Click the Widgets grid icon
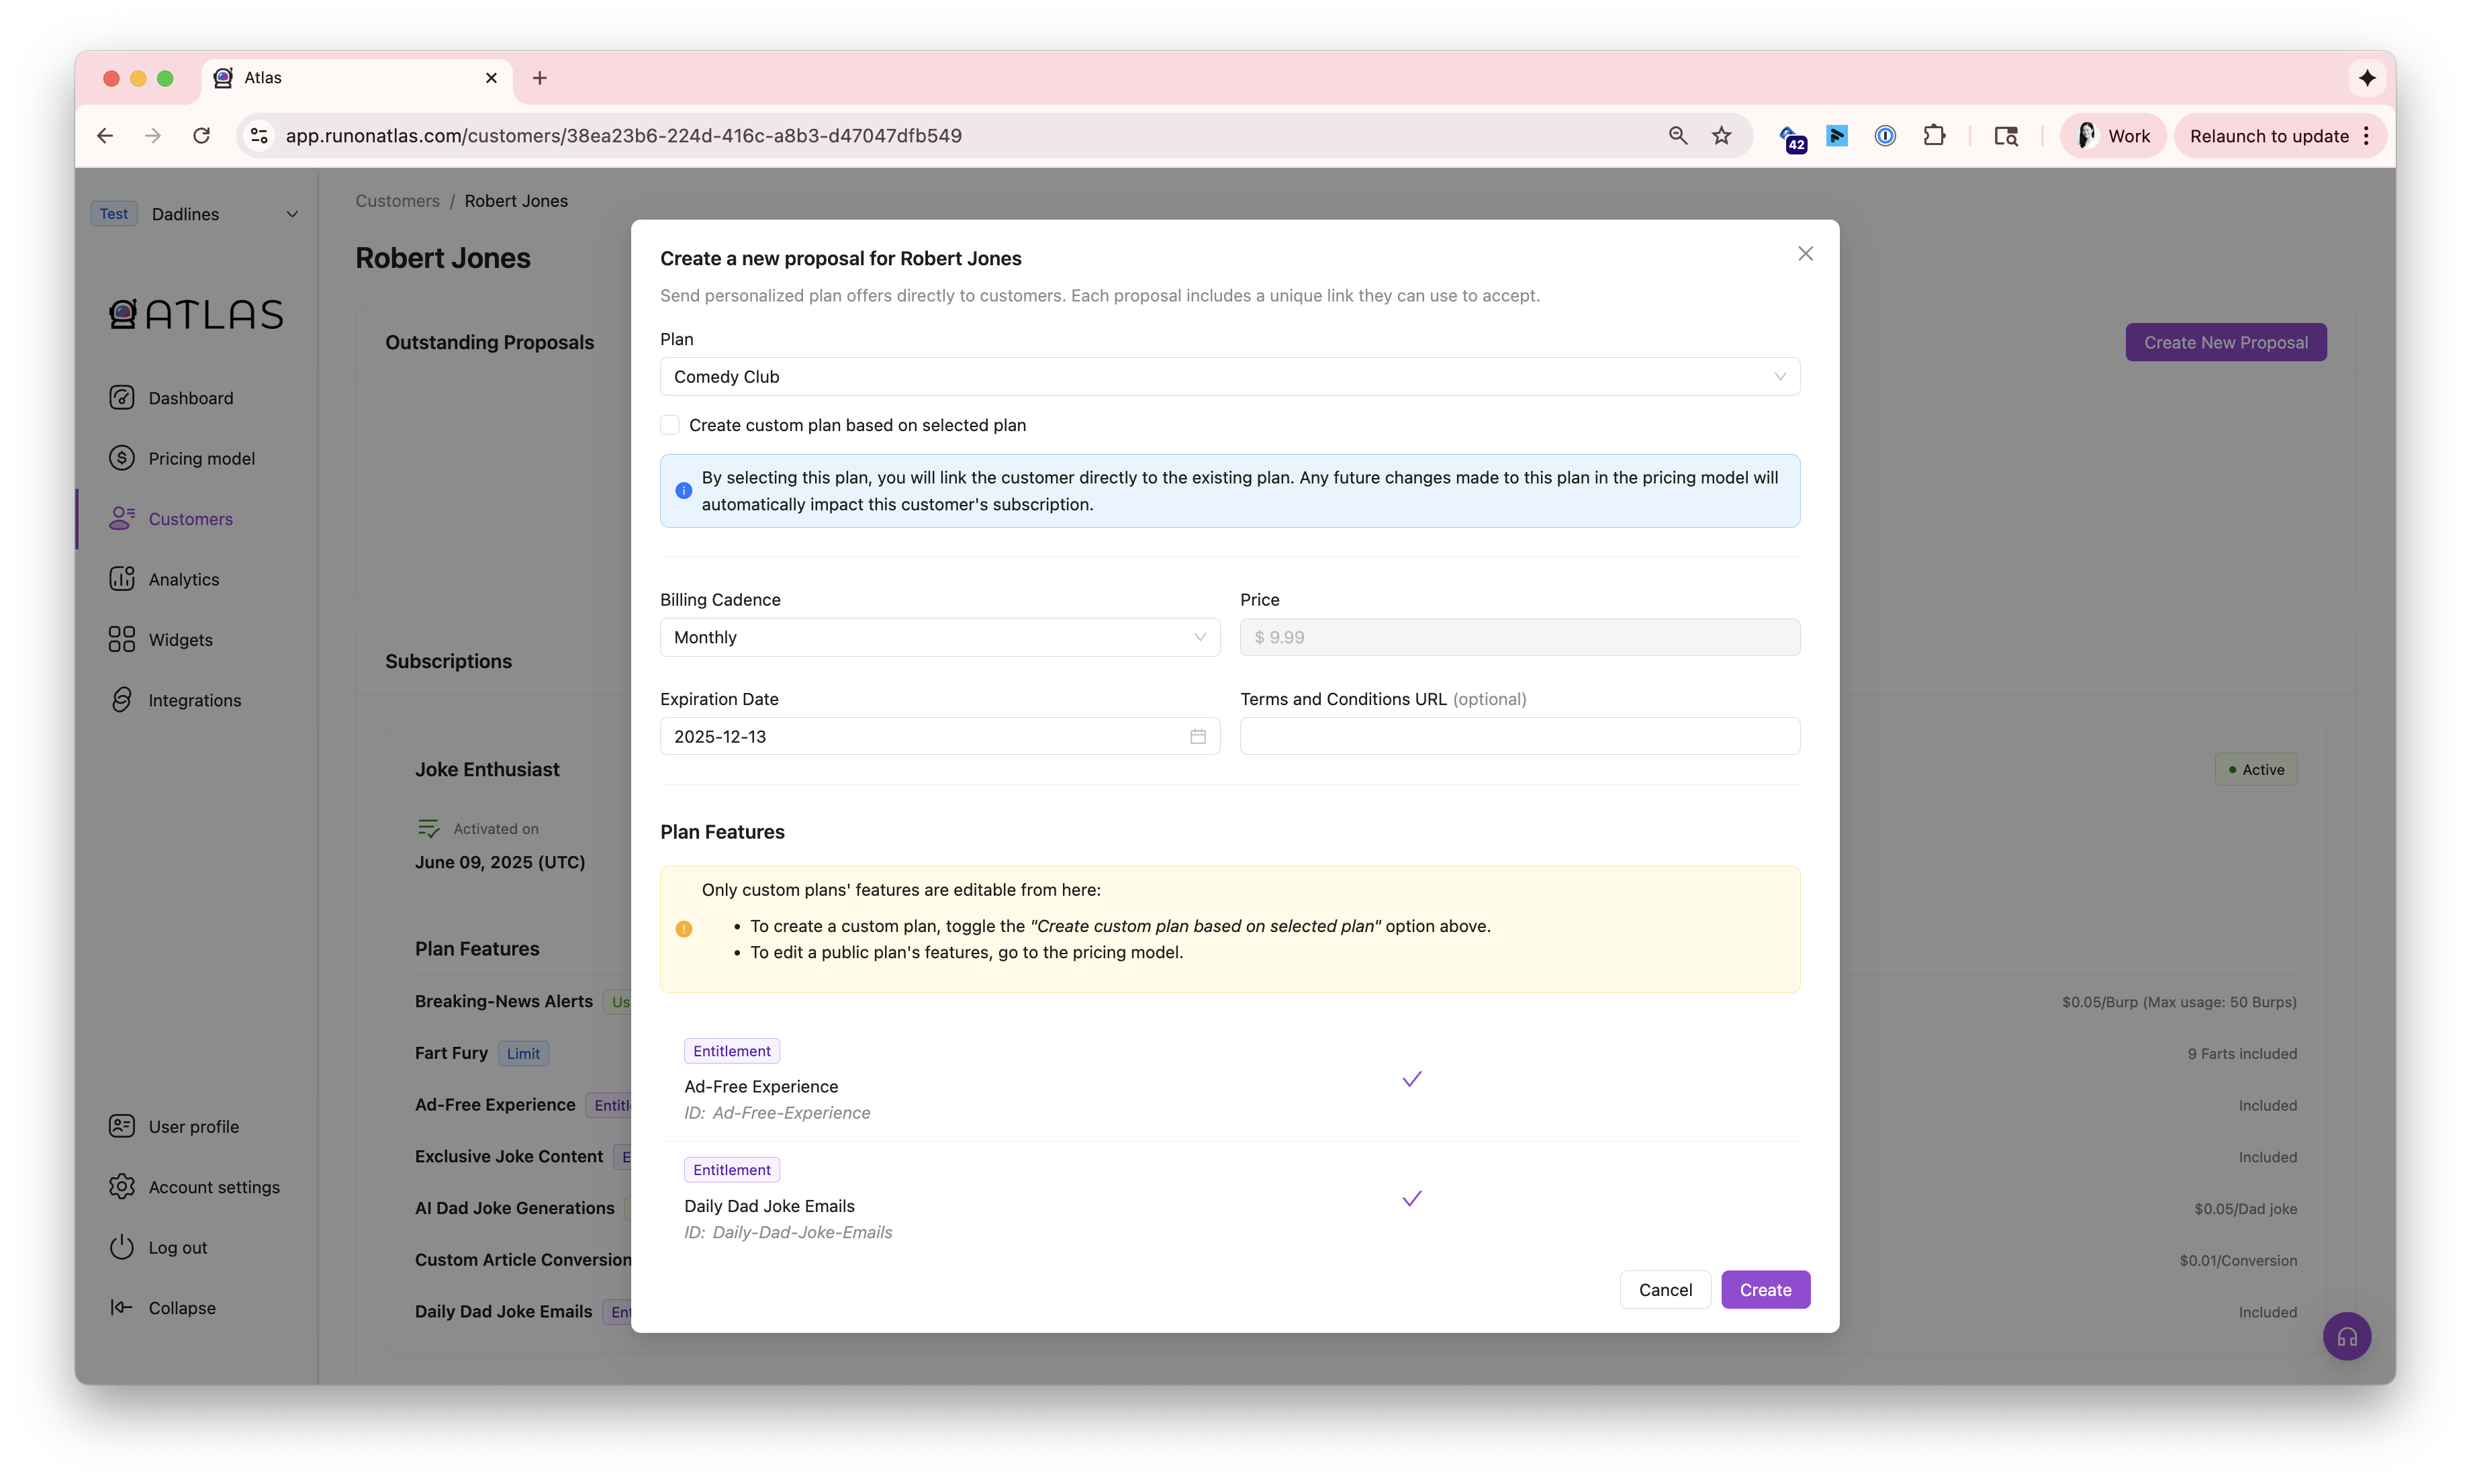The image size is (2471, 1484). pos(122,640)
